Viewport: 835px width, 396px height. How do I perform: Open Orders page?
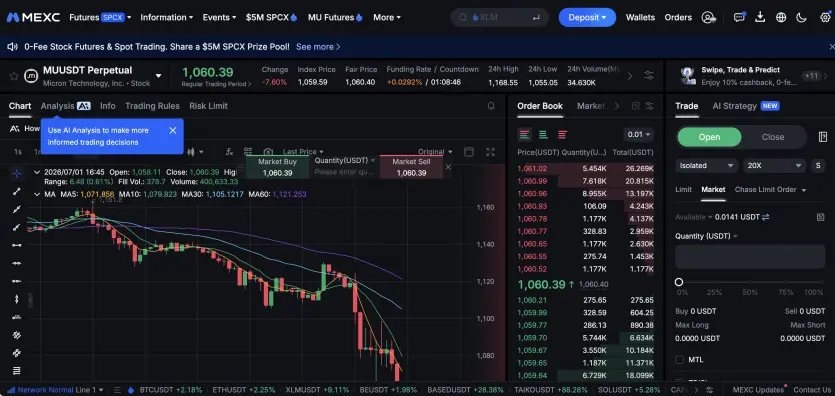(678, 18)
